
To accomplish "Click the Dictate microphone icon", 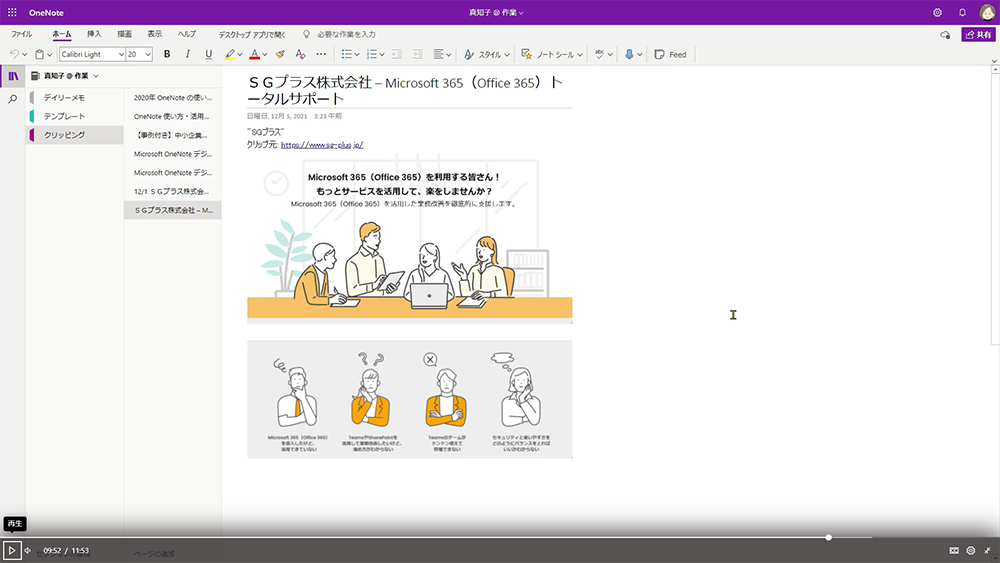I will (x=629, y=54).
